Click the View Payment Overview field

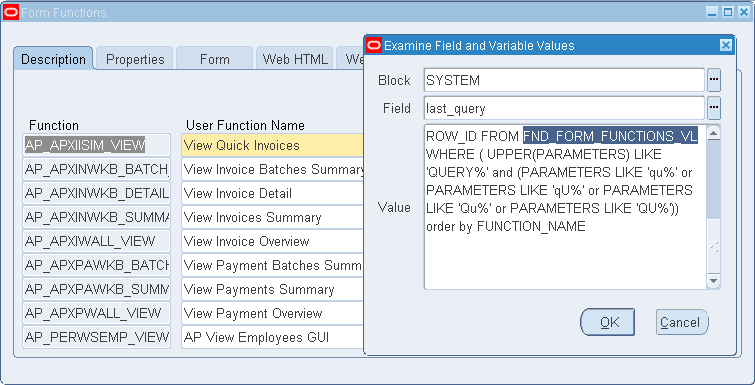coord(273,313)
